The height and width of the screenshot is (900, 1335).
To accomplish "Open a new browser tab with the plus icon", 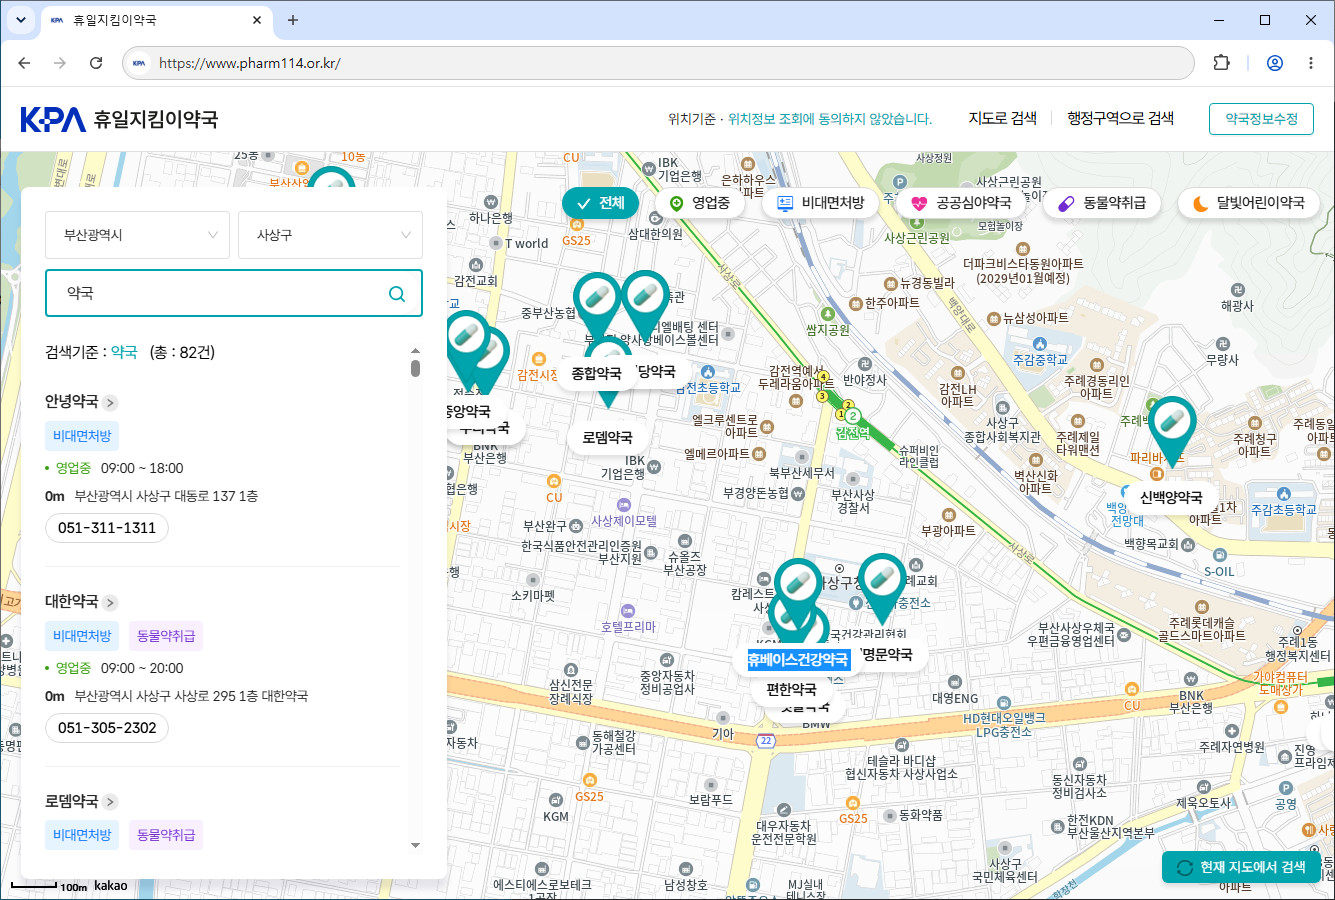I will pyautogui.click(x=293, y=20).
